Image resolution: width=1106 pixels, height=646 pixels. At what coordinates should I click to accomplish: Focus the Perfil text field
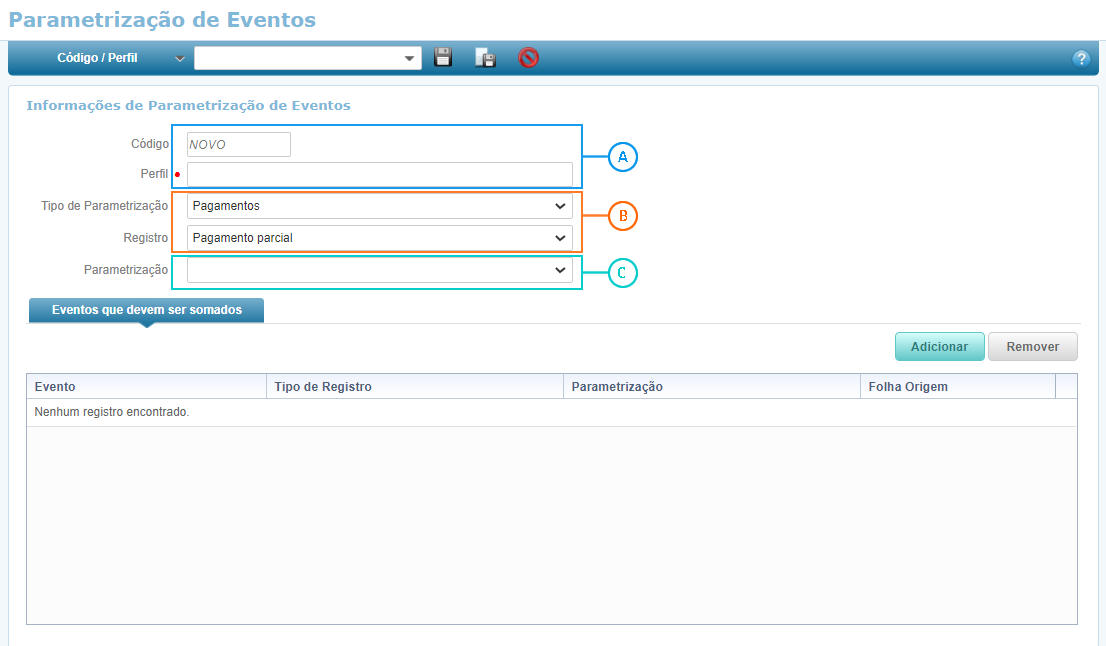pyautogui.click(x=379, y=175)
